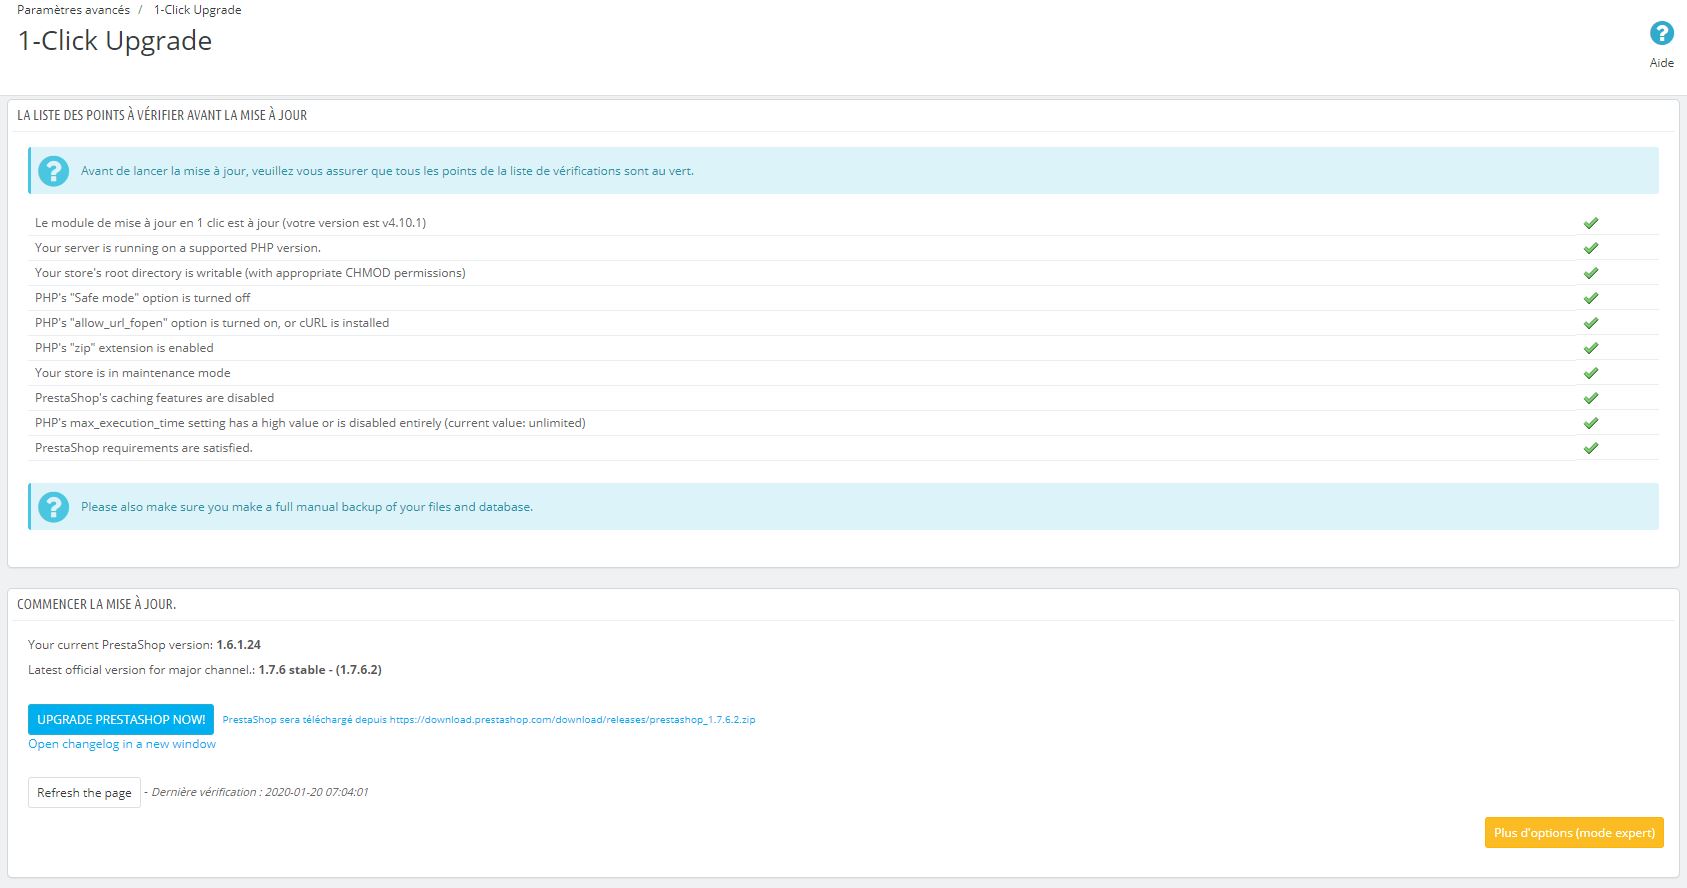
Task: Click the 'Avant de lancer la mise à jour' notice text
Action: 387,171
